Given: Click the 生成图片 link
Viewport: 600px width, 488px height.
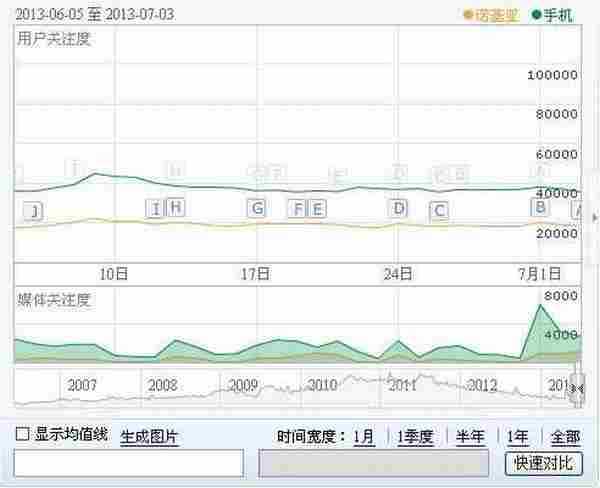Looking at the screenshot, I should (149, 436).
